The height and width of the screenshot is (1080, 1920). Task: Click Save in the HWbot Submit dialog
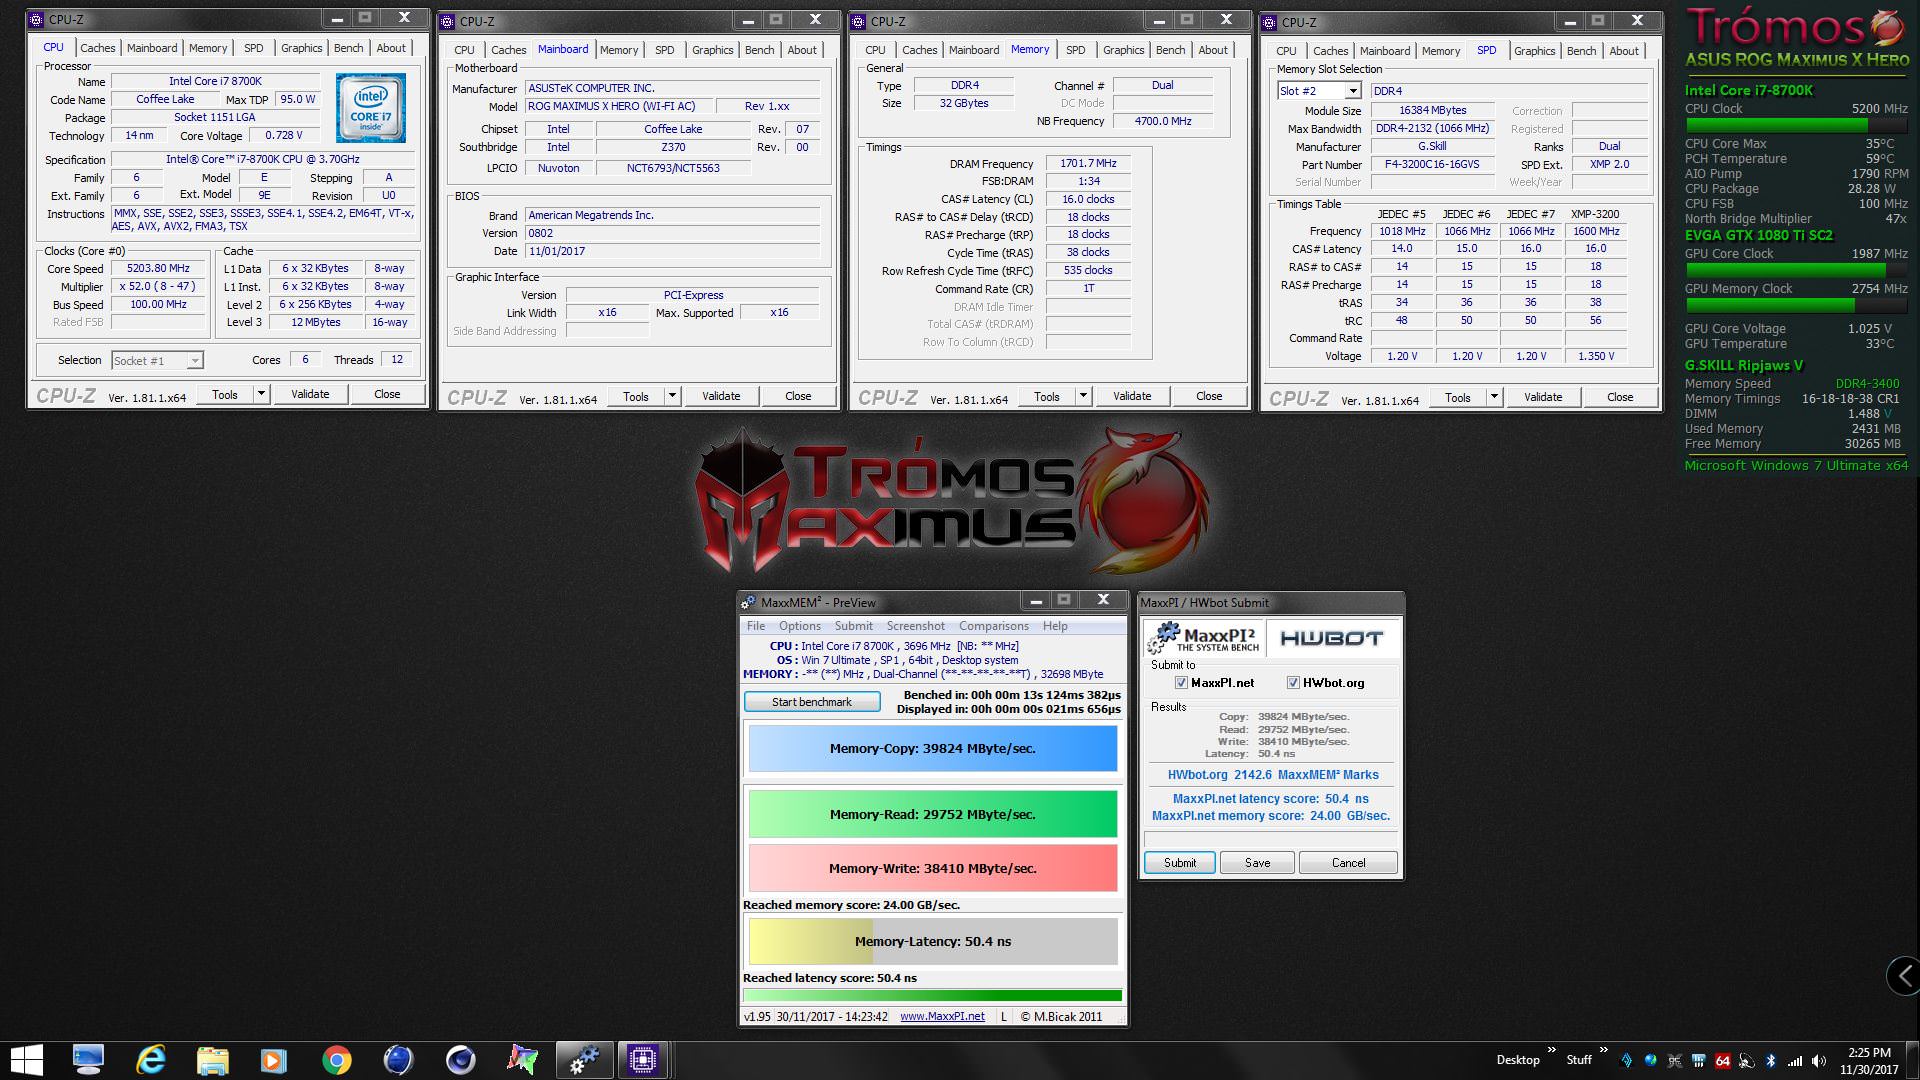[1258, 863]
